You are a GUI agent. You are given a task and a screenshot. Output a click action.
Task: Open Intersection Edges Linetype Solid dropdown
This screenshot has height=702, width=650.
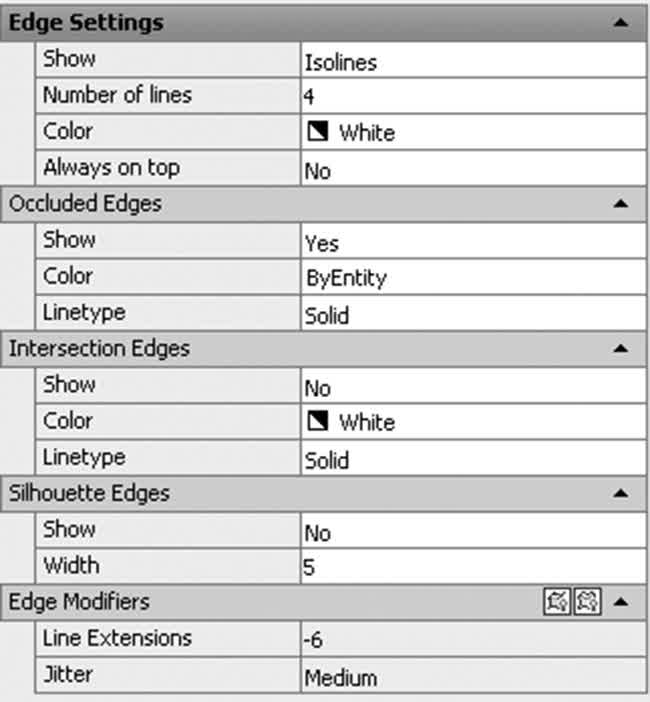[x=474, y=458]
